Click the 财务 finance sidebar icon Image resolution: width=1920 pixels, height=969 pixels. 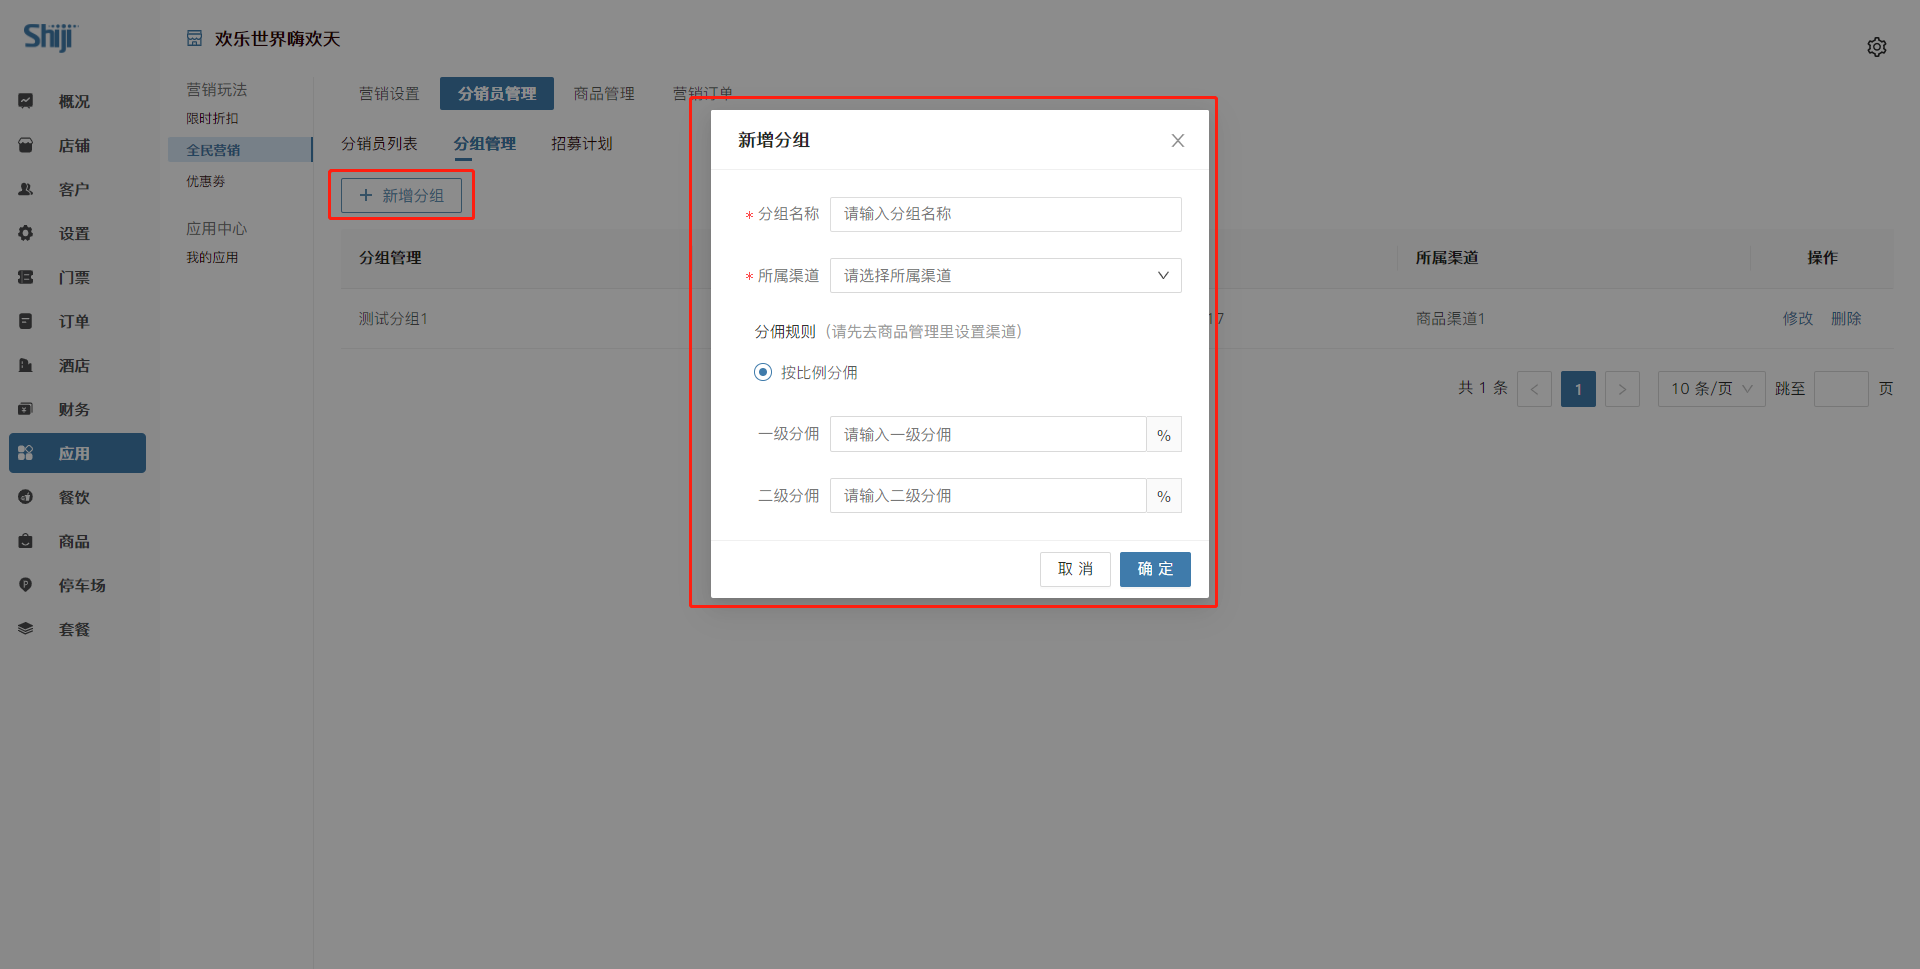26,409
